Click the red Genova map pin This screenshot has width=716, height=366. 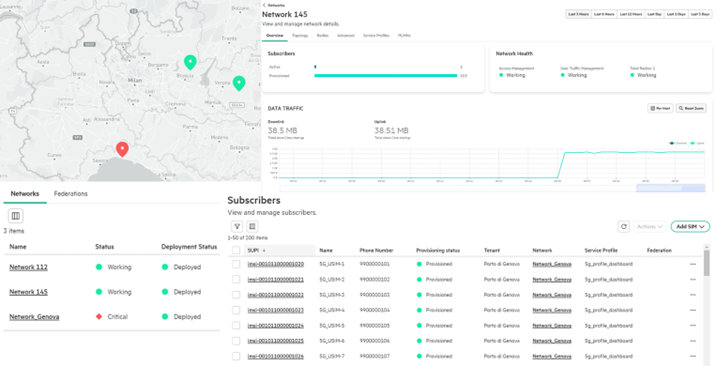[122, 149]
